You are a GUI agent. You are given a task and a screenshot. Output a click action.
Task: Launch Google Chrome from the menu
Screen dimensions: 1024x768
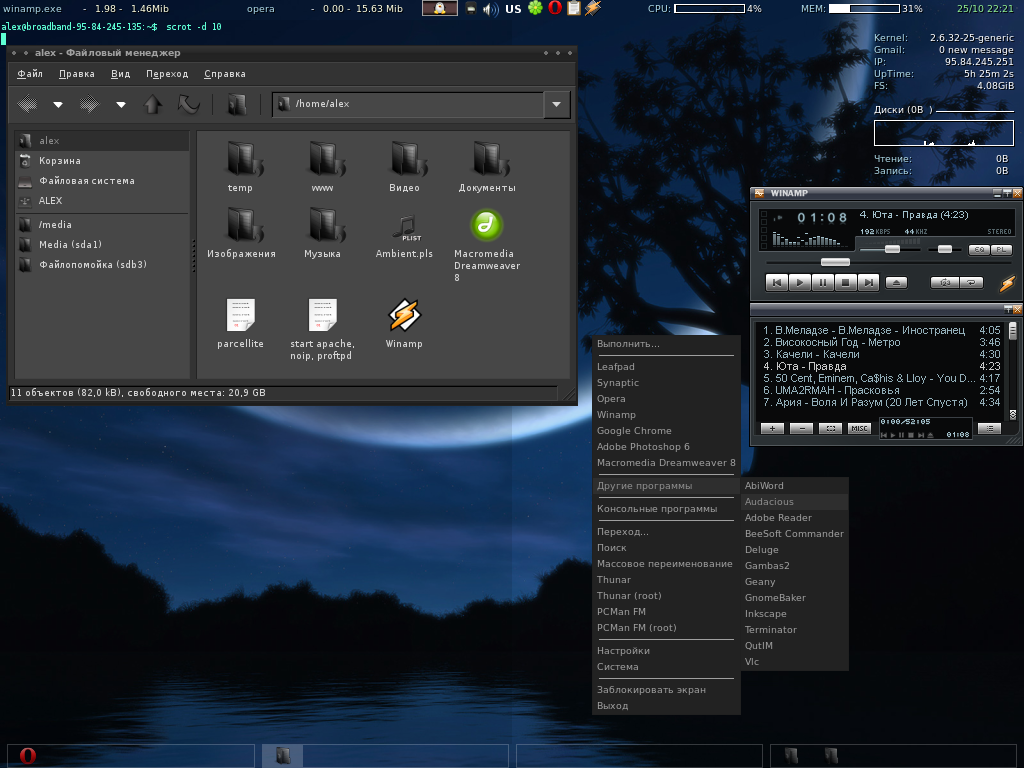click(x=665, y=431)
